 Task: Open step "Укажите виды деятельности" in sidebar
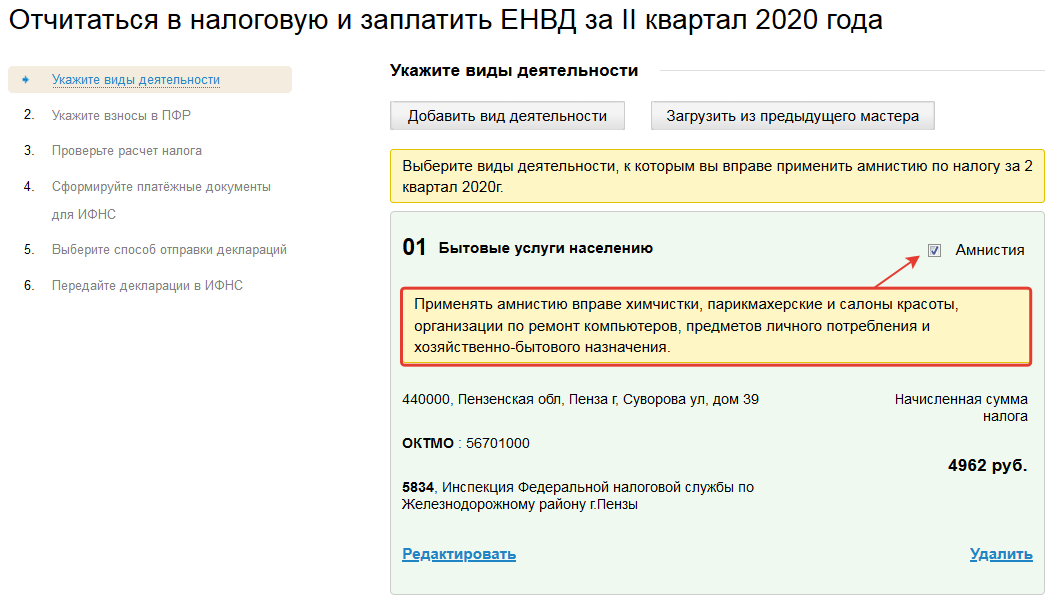136,80
